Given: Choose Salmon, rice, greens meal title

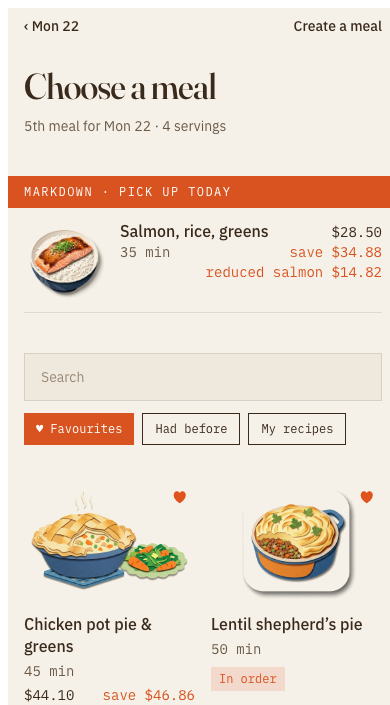Looking at the screenshot, I should [194, 232].
